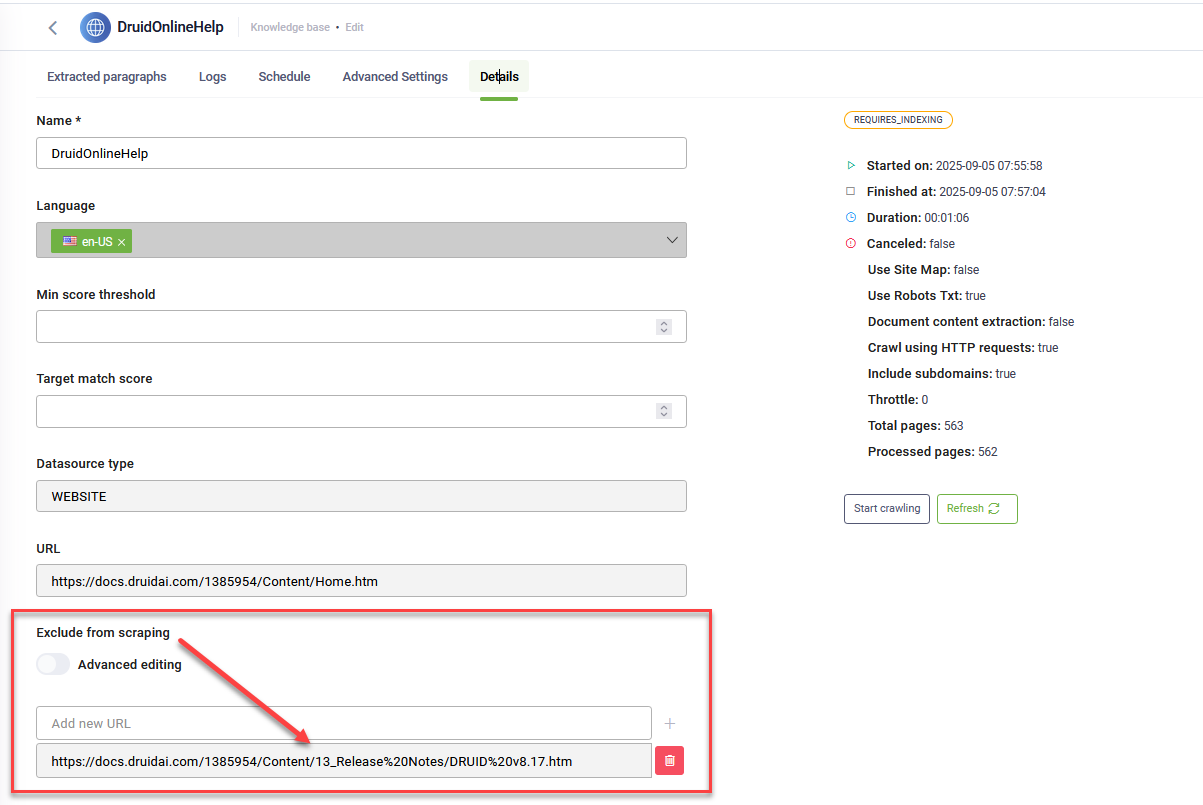Screen dimensions: 1203x805
Task: Click the Start crawling button
Action: pos(887,508)
